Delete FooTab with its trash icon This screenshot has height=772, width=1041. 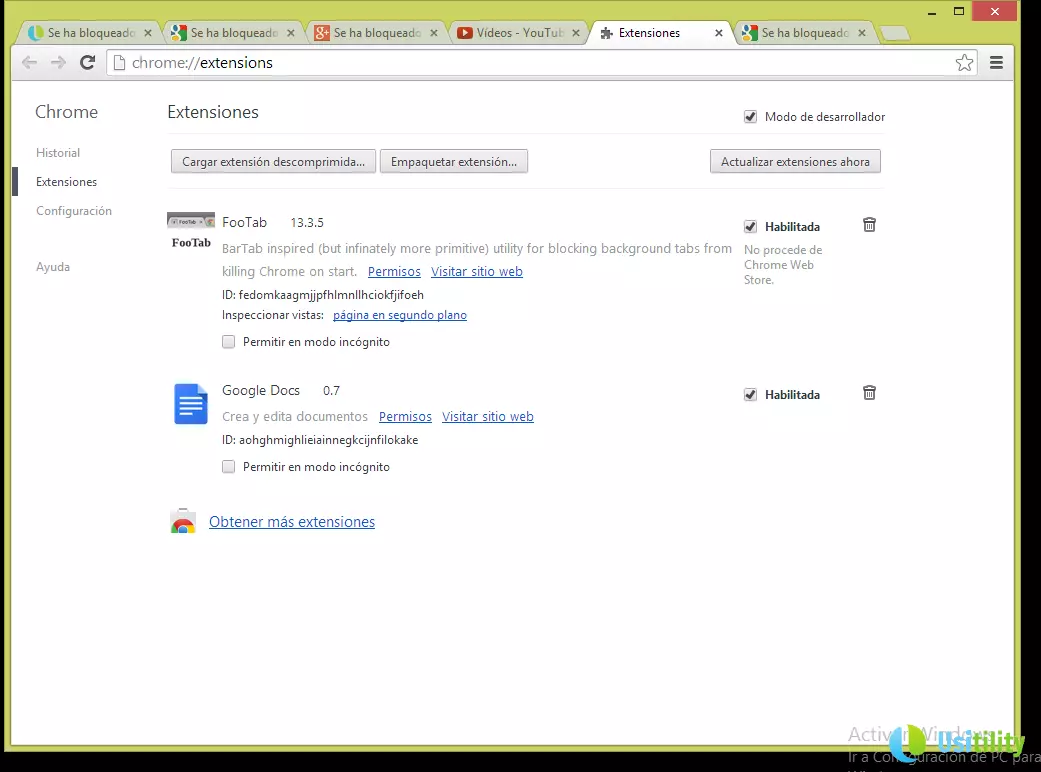coord(869,225)
